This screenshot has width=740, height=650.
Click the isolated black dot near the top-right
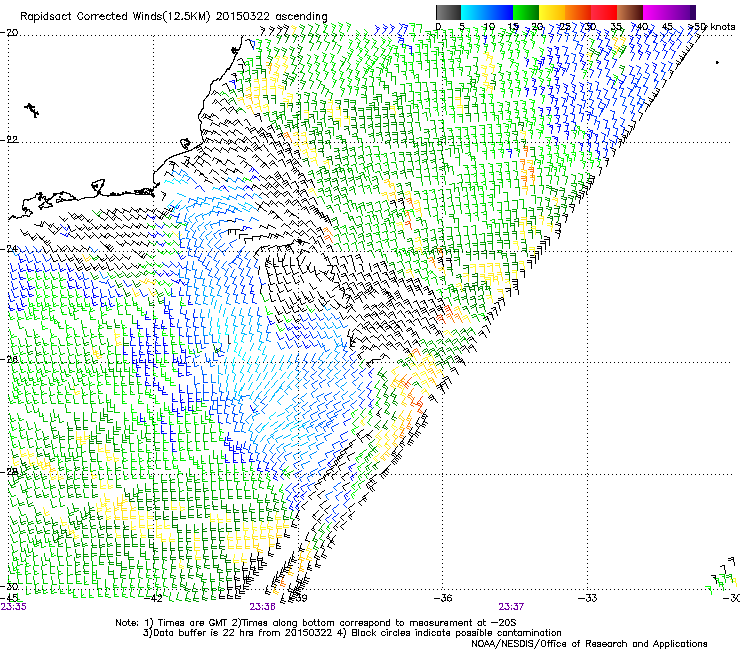tap(717, 62)
